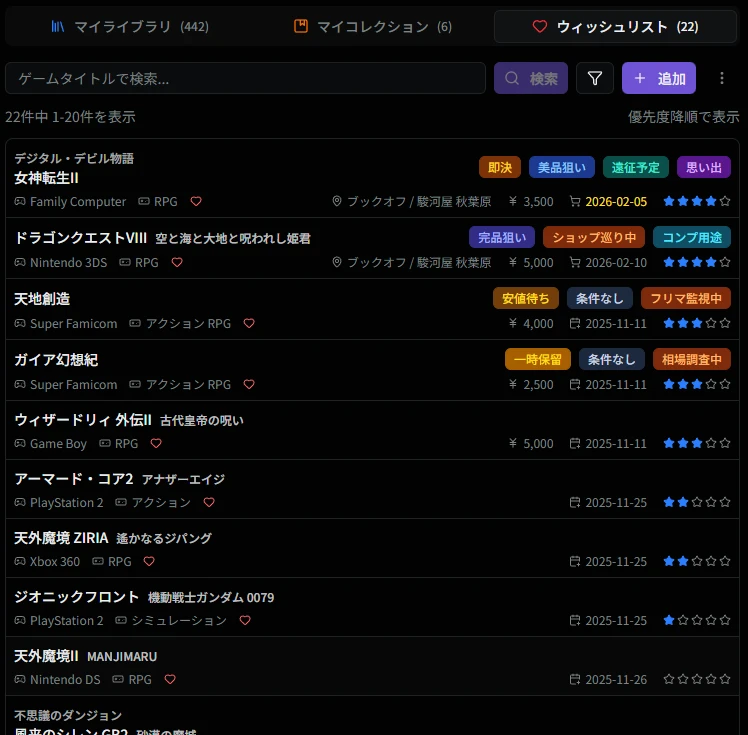Select the ウィッシュリスト tab

[615, 26]
